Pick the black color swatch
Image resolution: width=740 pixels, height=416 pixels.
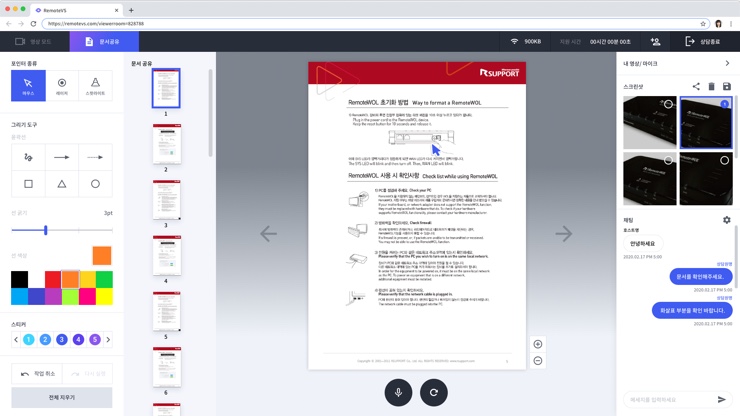[19, 279]
